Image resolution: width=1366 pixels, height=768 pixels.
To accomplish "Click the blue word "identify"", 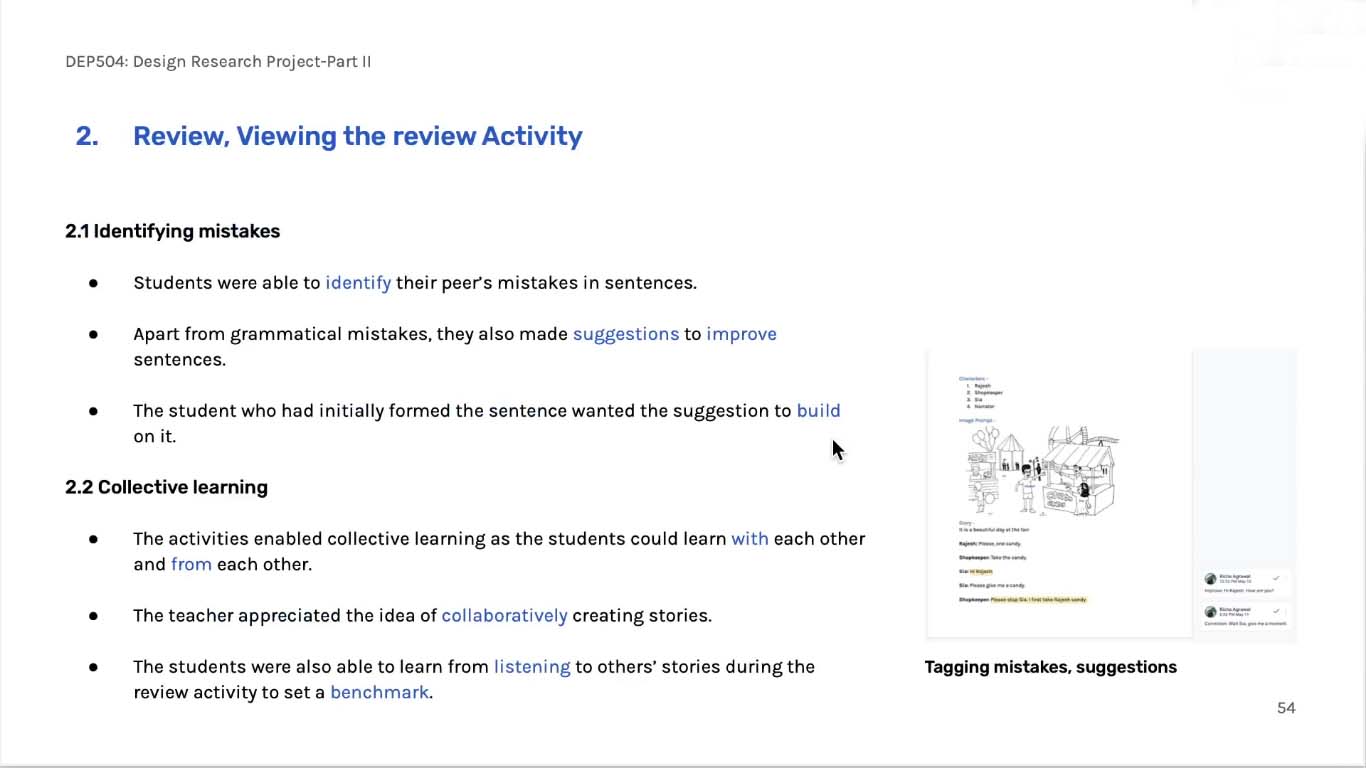I will coord(358,283).
